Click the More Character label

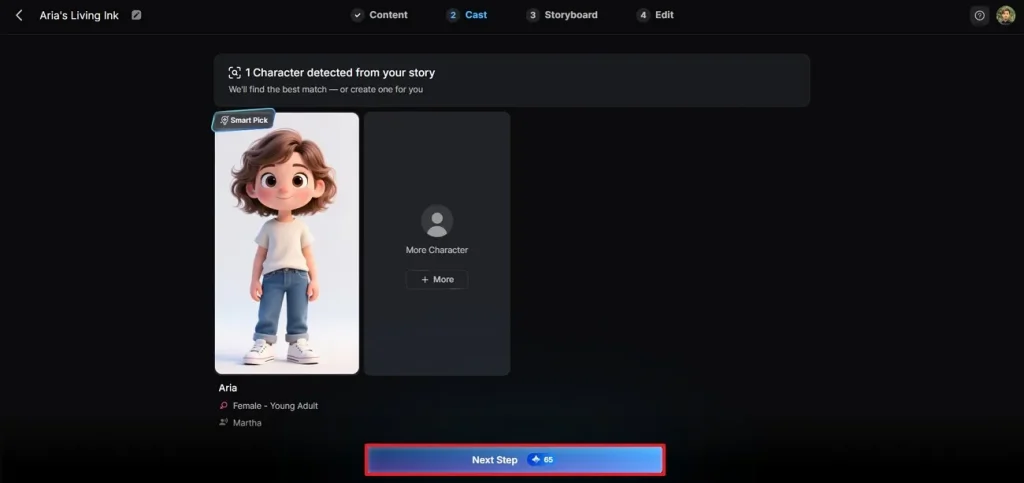(x=437, y=250)
